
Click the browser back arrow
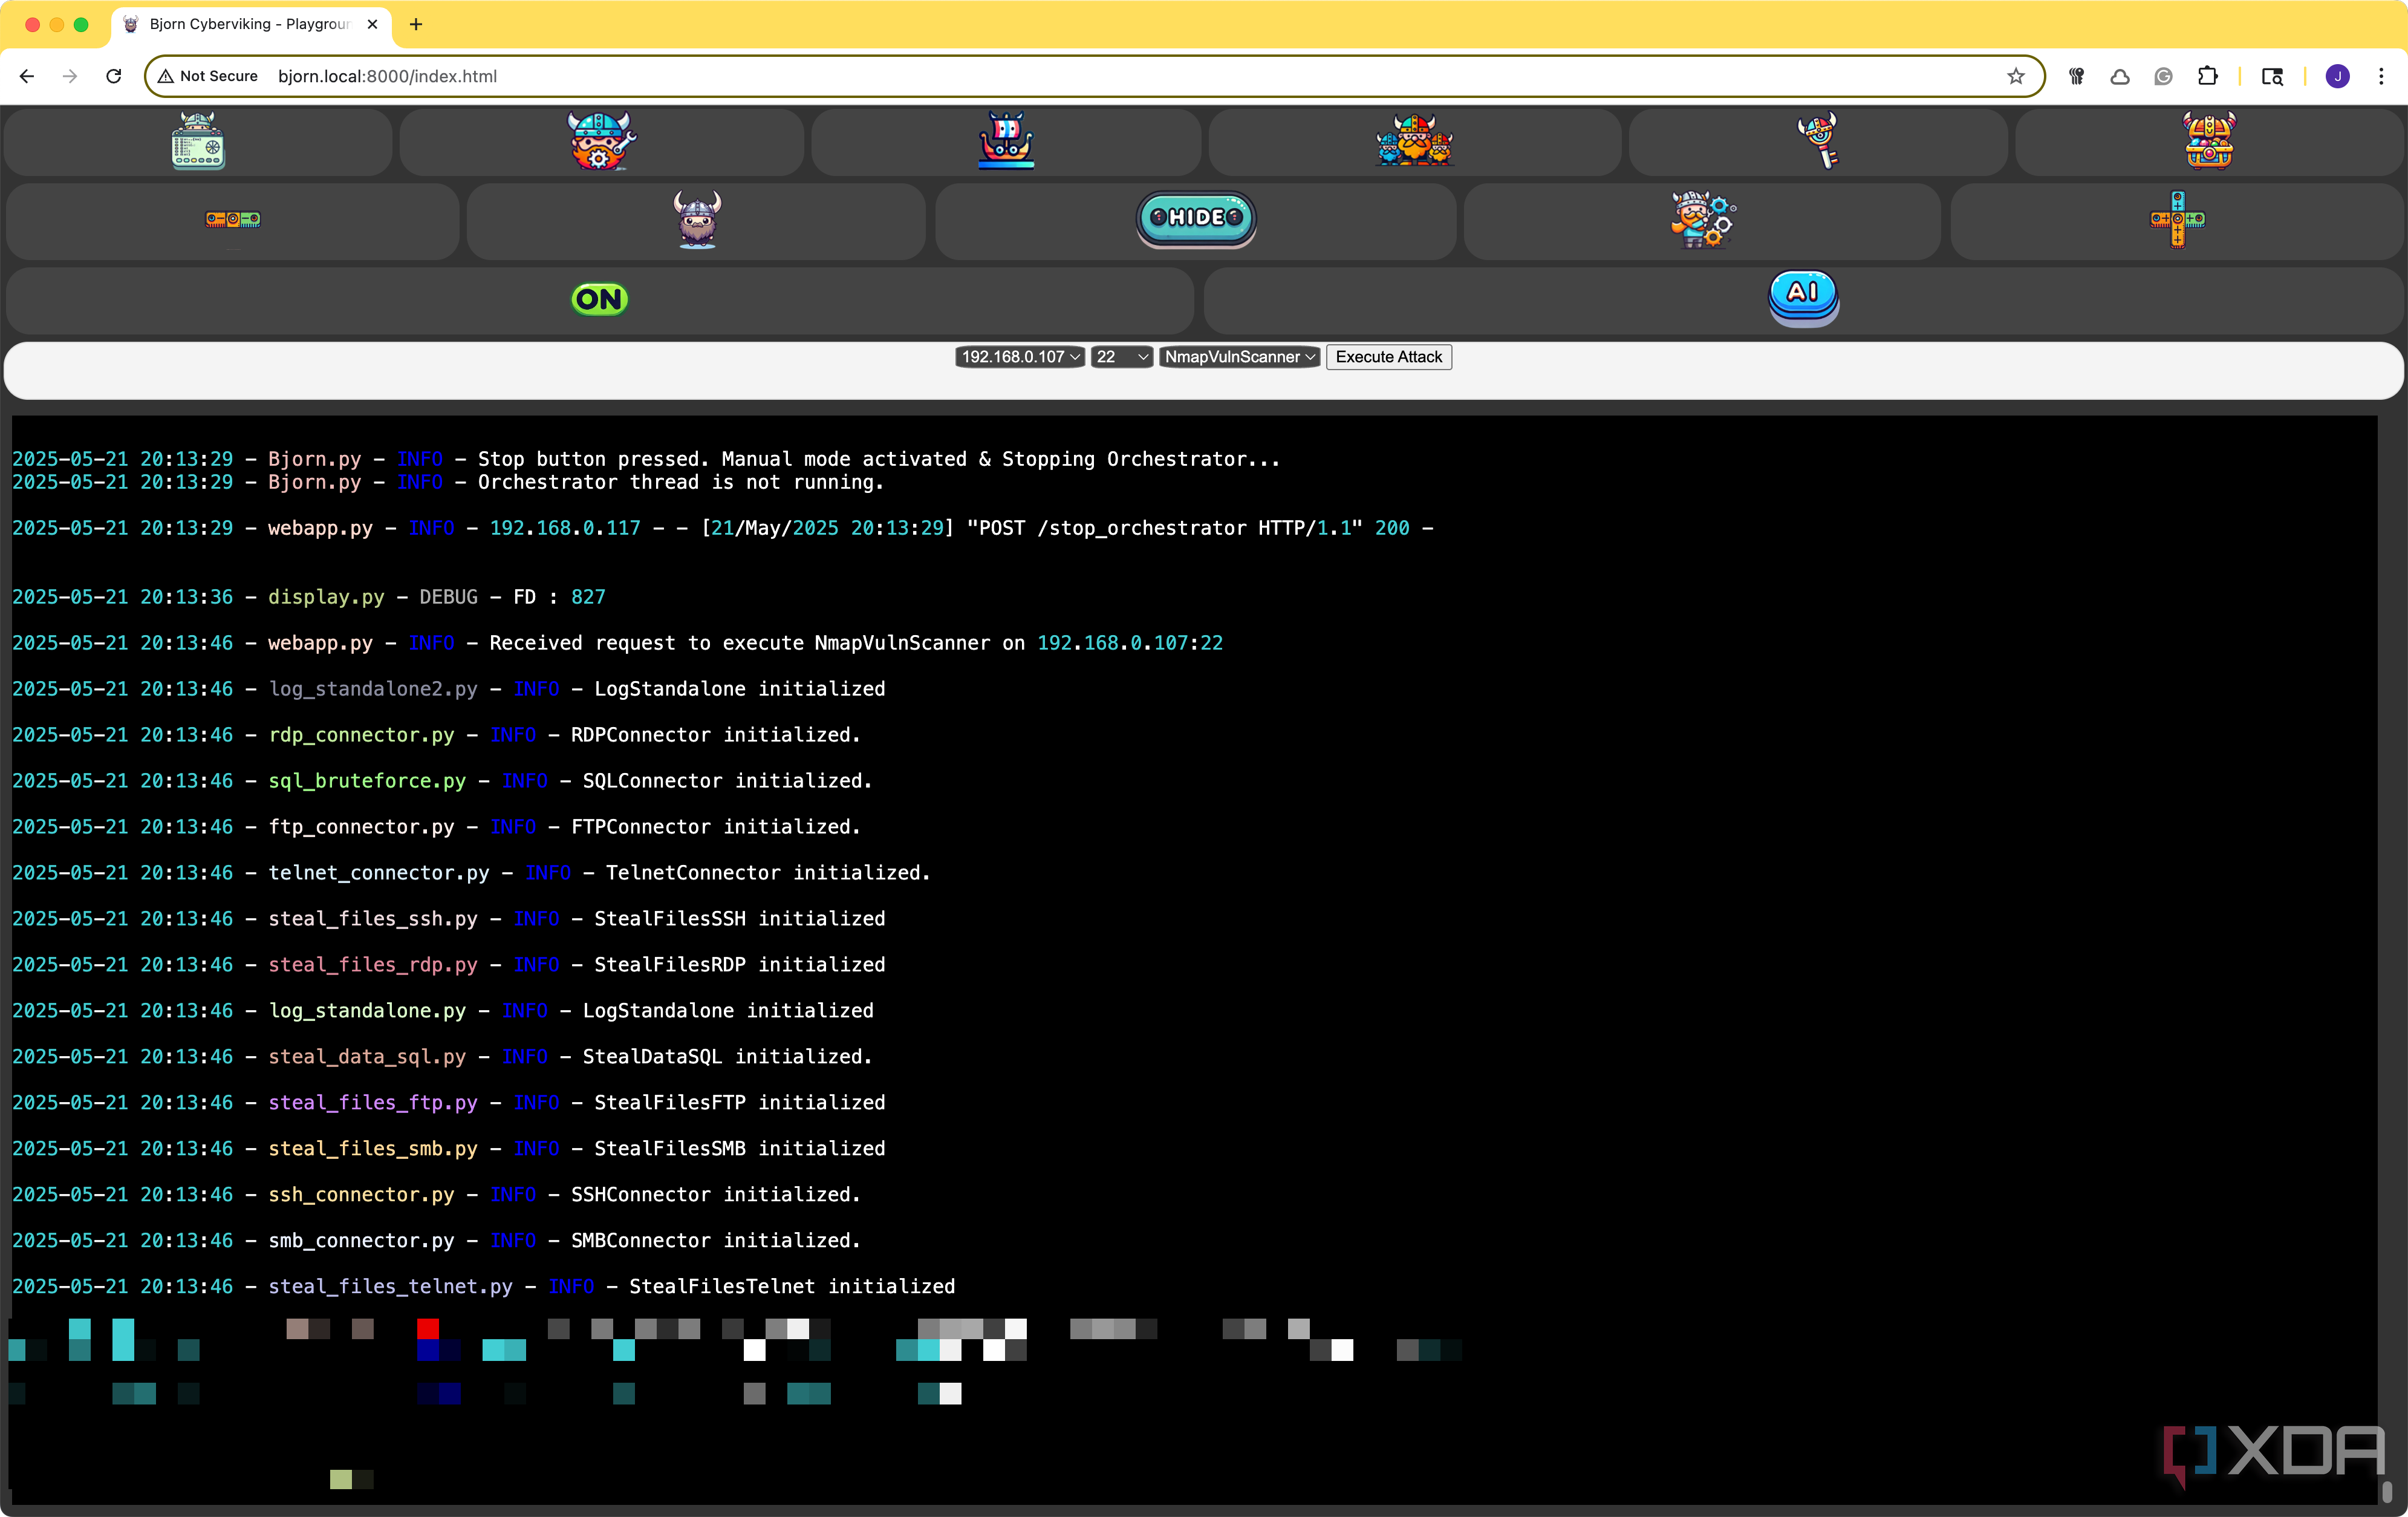tap(27, 76)
